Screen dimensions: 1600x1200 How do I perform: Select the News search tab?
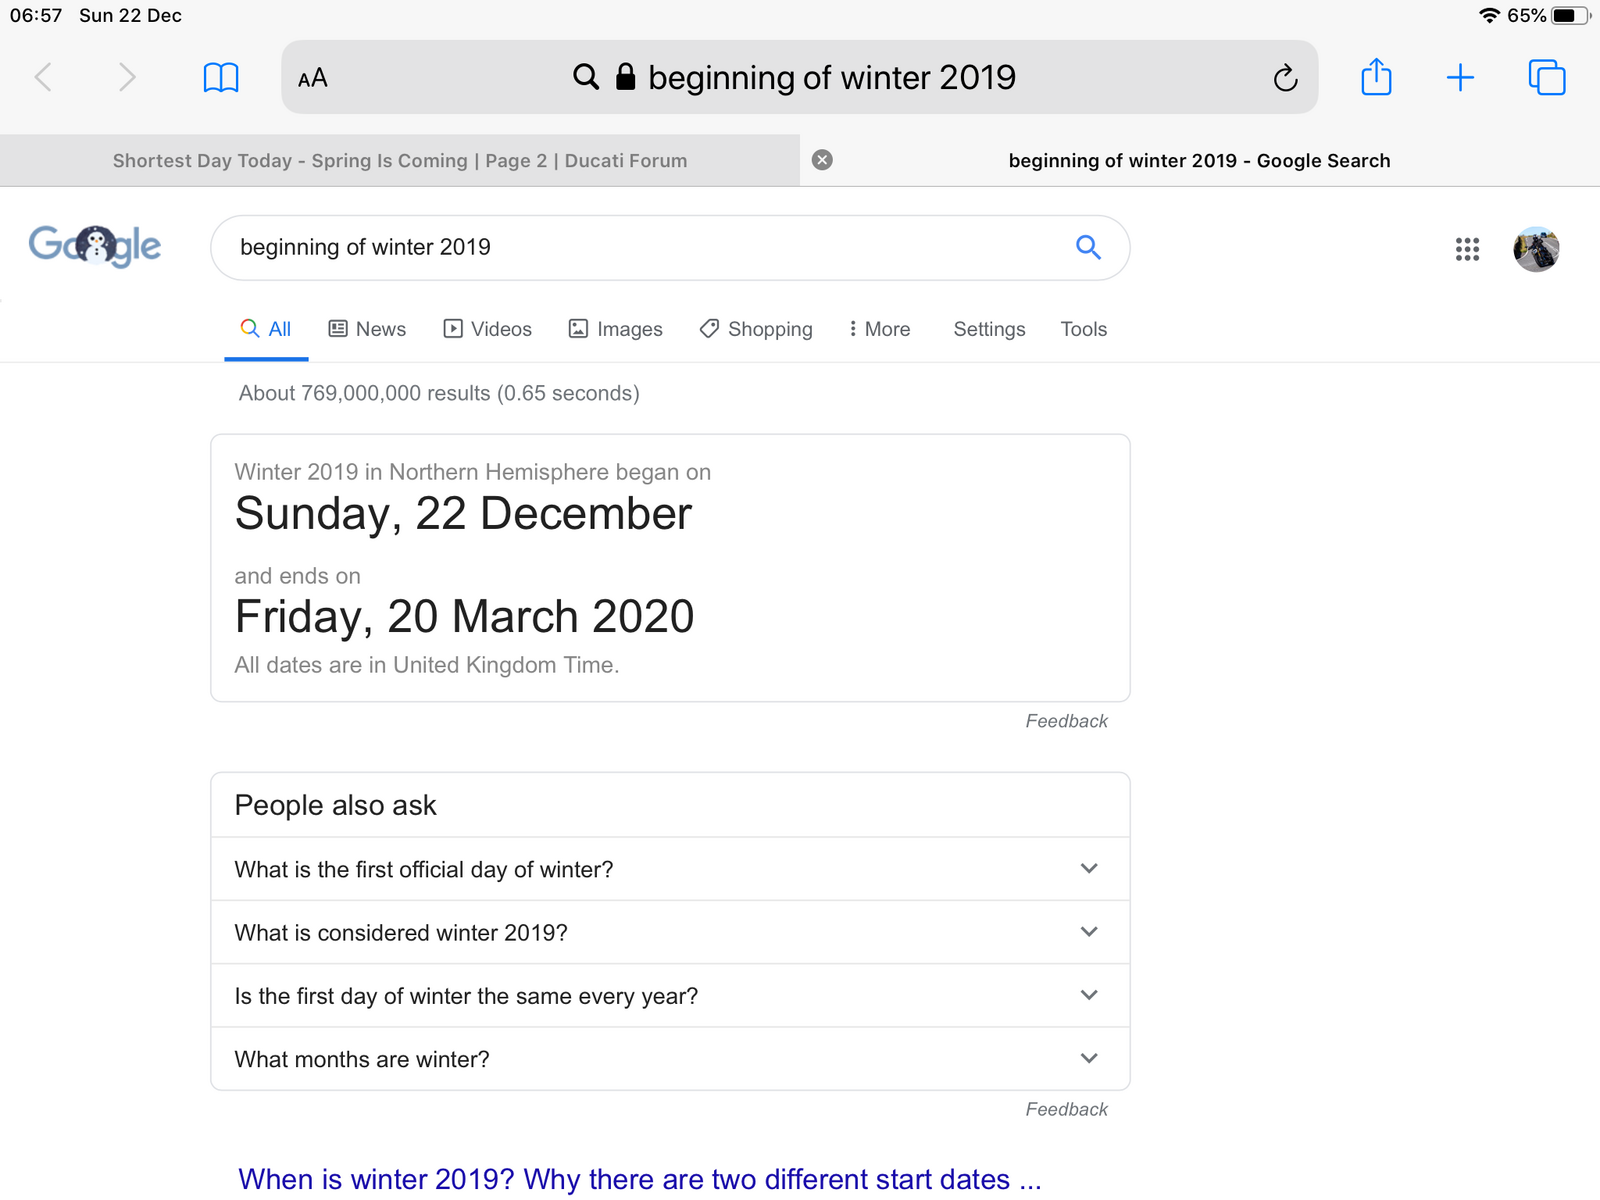(367, 329)
